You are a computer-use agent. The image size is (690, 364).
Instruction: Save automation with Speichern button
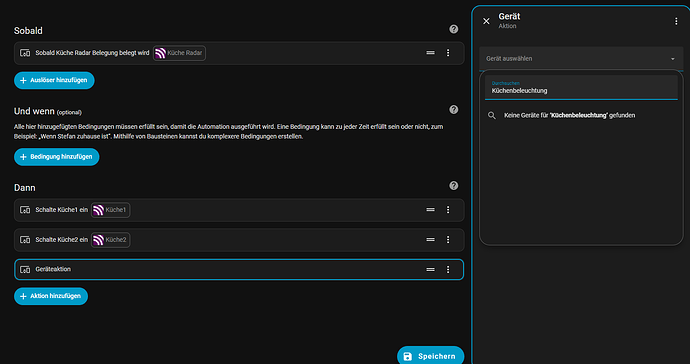tap(430, 356)
